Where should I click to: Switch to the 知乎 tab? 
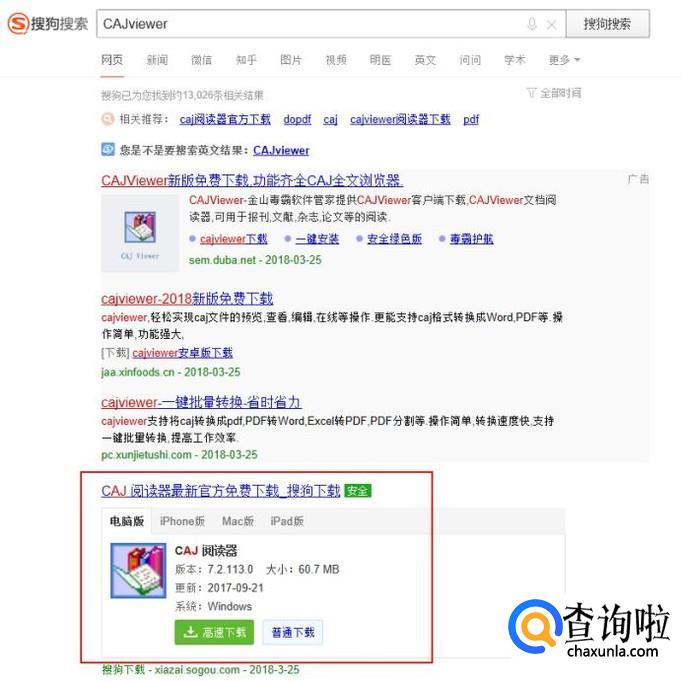tap(246, 60)
